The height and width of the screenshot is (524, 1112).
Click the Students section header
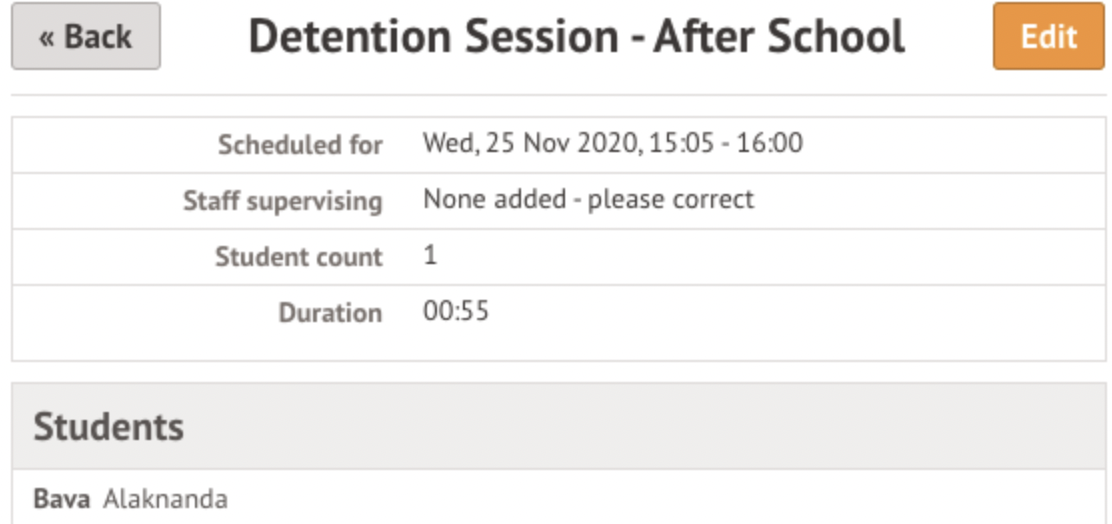(109, 427)
